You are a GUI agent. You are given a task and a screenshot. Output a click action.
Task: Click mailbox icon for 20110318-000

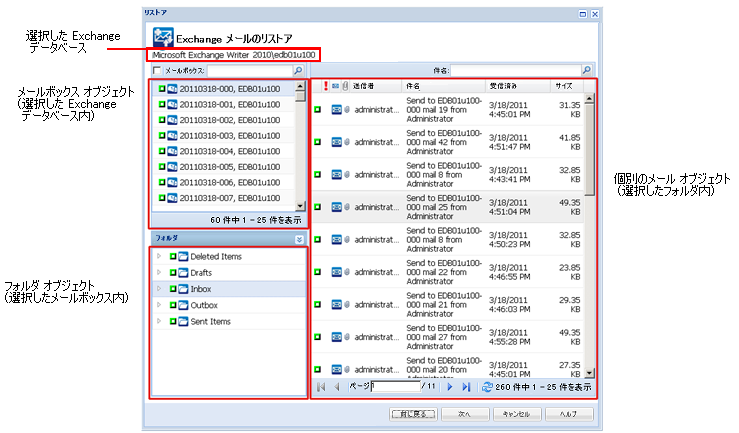click(x=172, y=89)
